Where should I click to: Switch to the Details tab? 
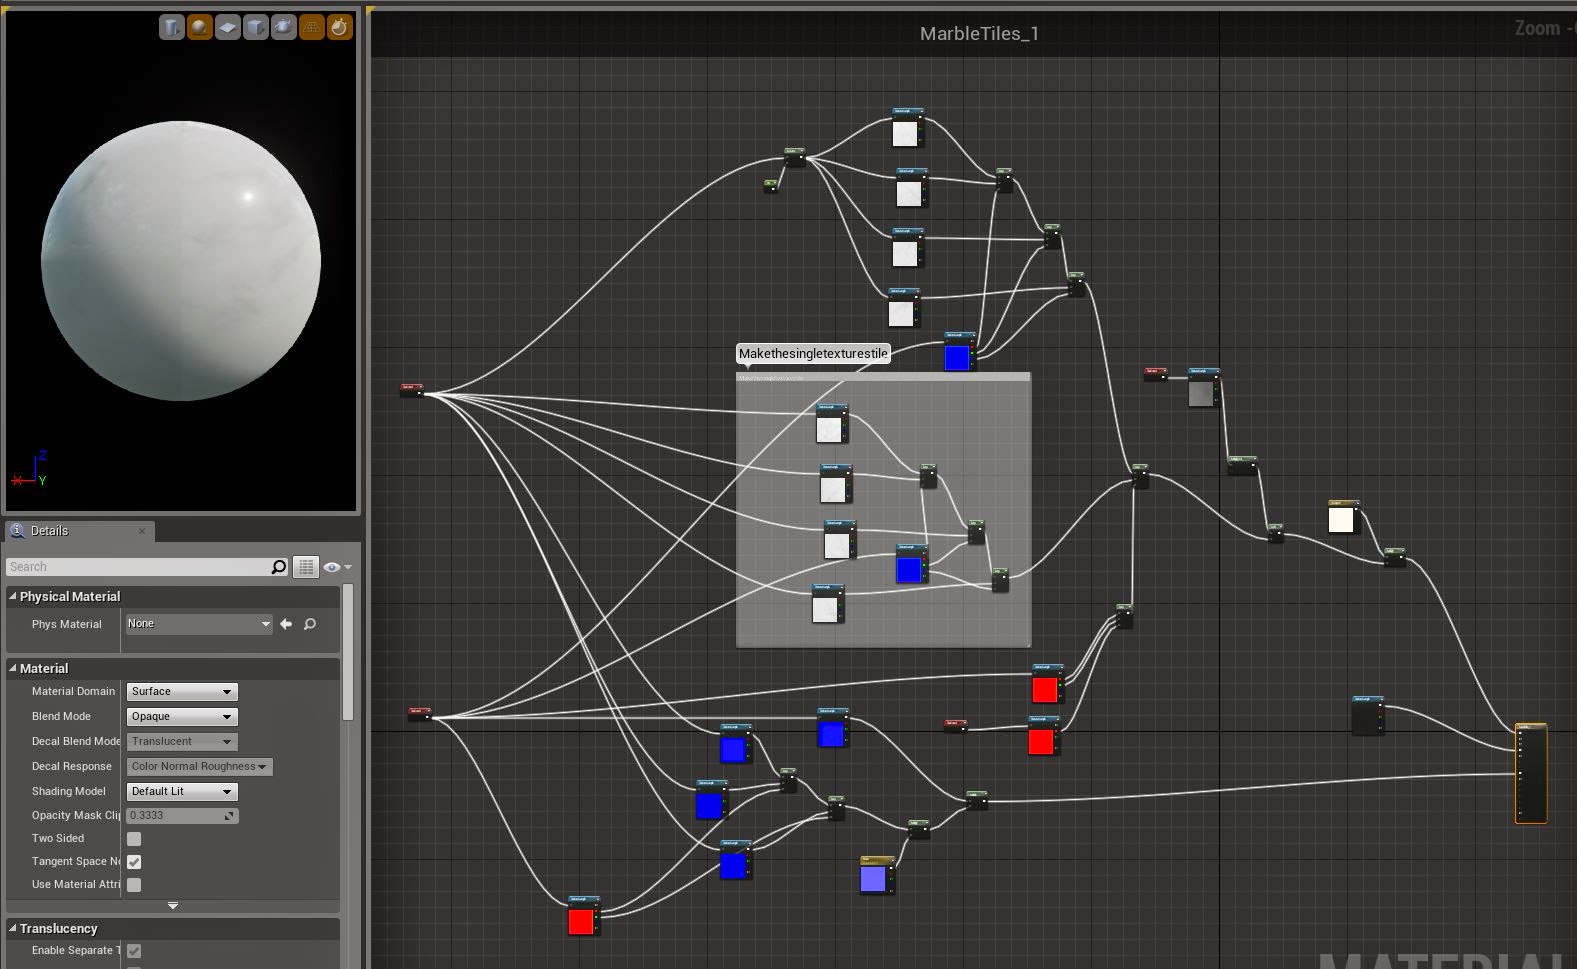click(x=79, y=531)
